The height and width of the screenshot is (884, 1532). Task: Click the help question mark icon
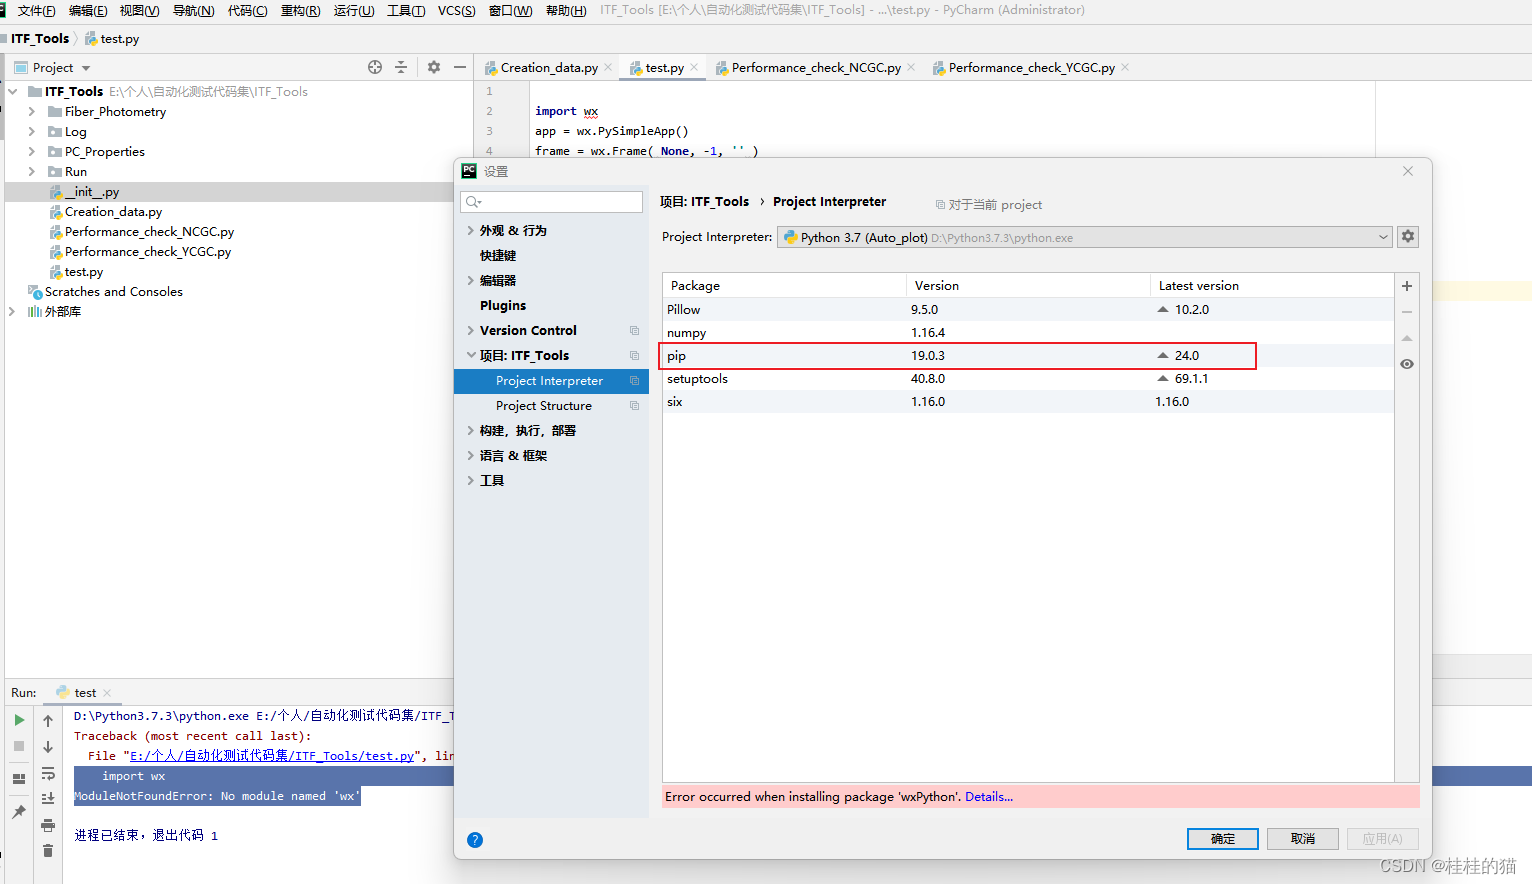[475, 840]
